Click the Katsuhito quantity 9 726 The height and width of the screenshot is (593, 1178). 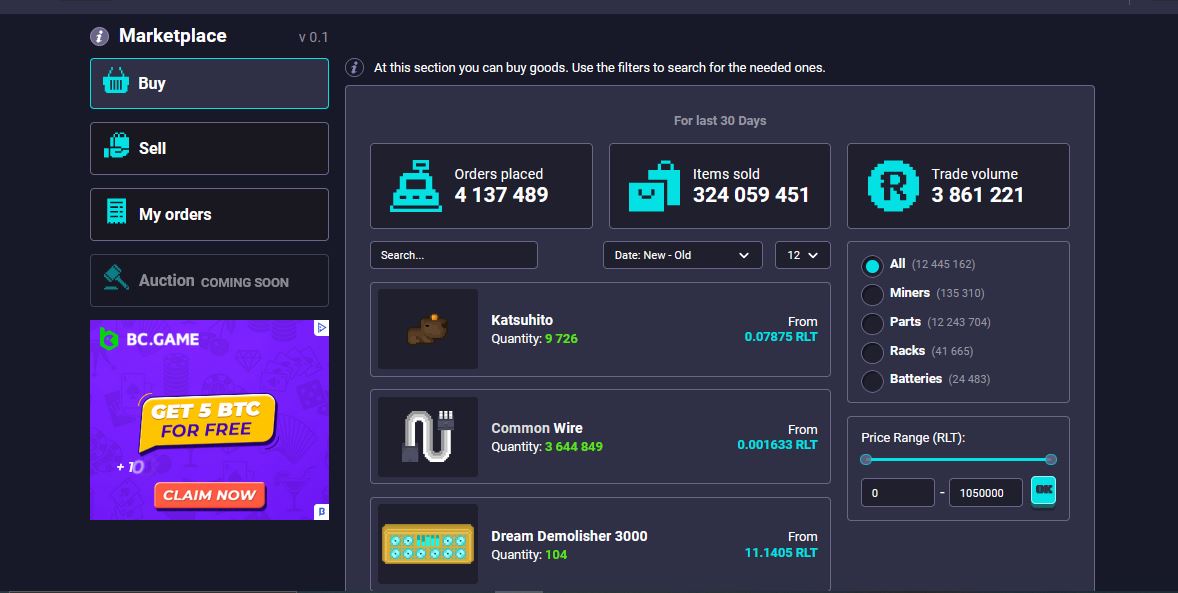pos(561,339)
